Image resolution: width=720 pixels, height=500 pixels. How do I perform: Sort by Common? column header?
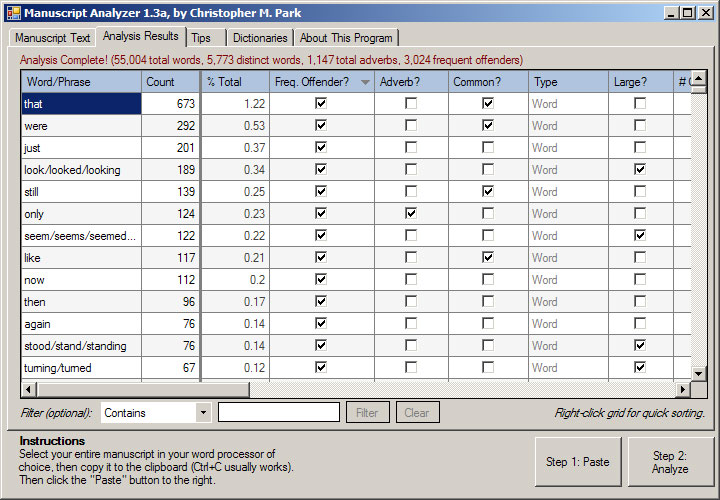point(488,82)
